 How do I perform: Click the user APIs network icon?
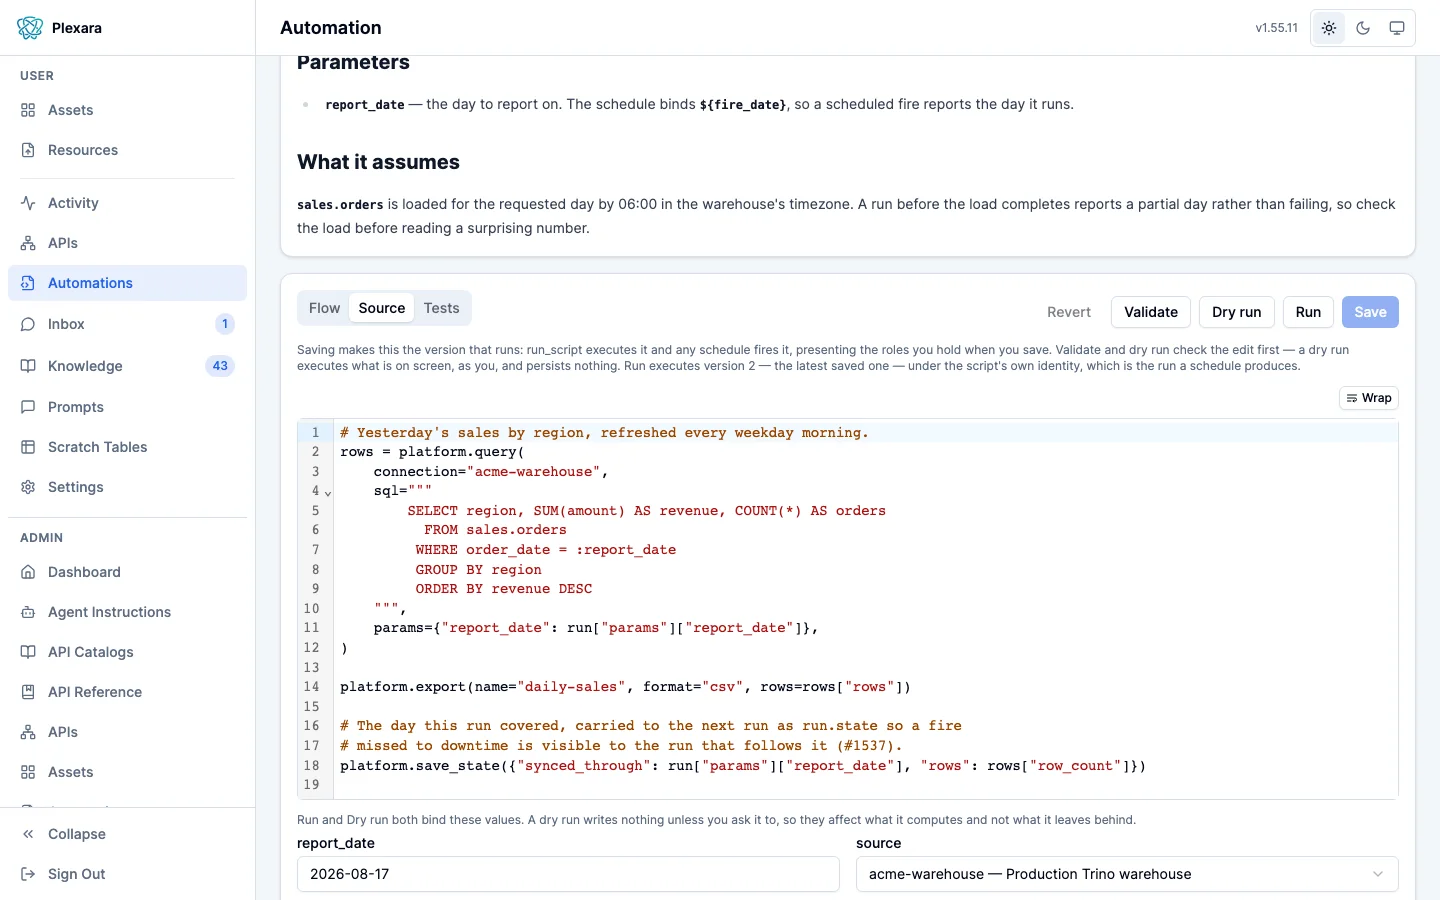[28, 243]
